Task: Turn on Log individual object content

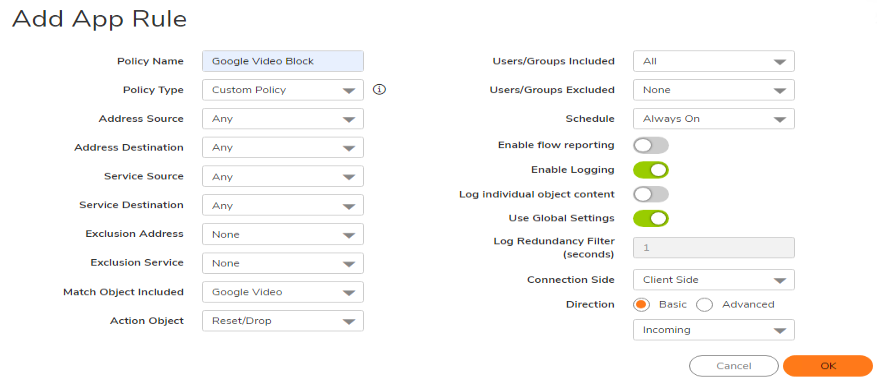Action: click(x=650, y=195)
